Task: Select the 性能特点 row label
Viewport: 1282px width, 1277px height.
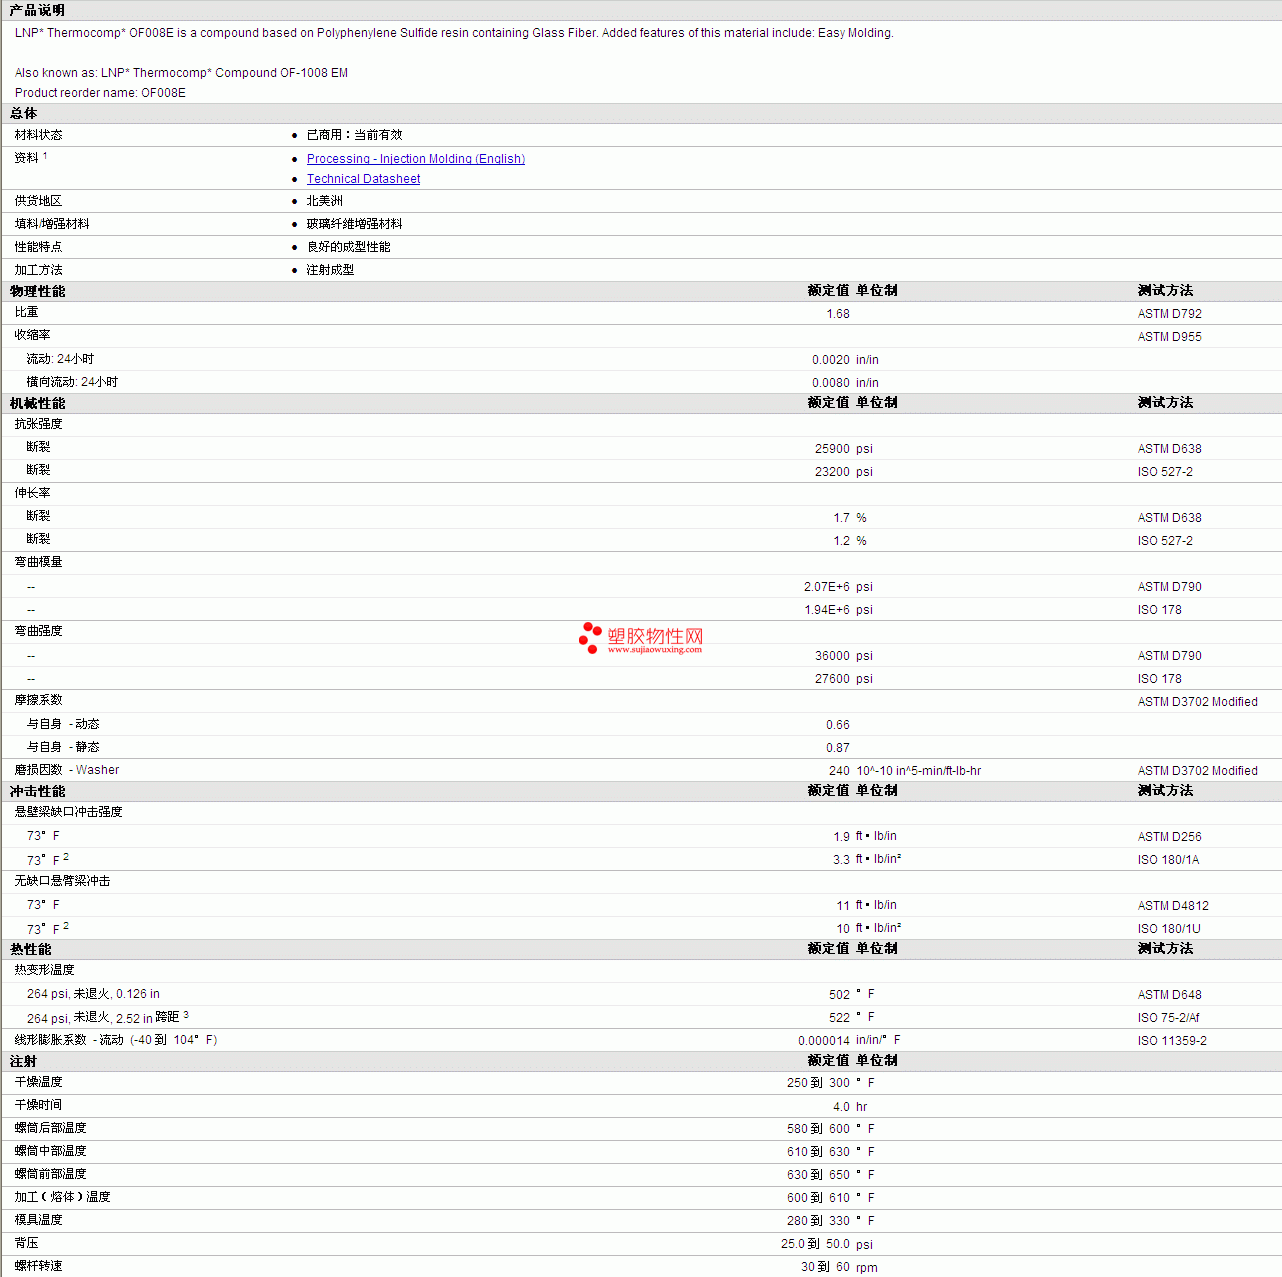Action: coord(38,247)
